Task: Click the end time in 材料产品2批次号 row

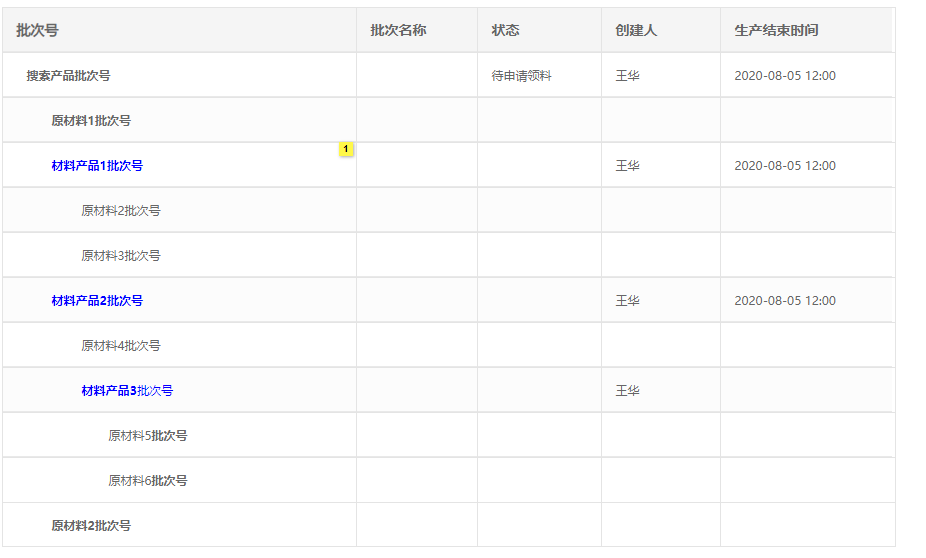Action: point(785,301)
